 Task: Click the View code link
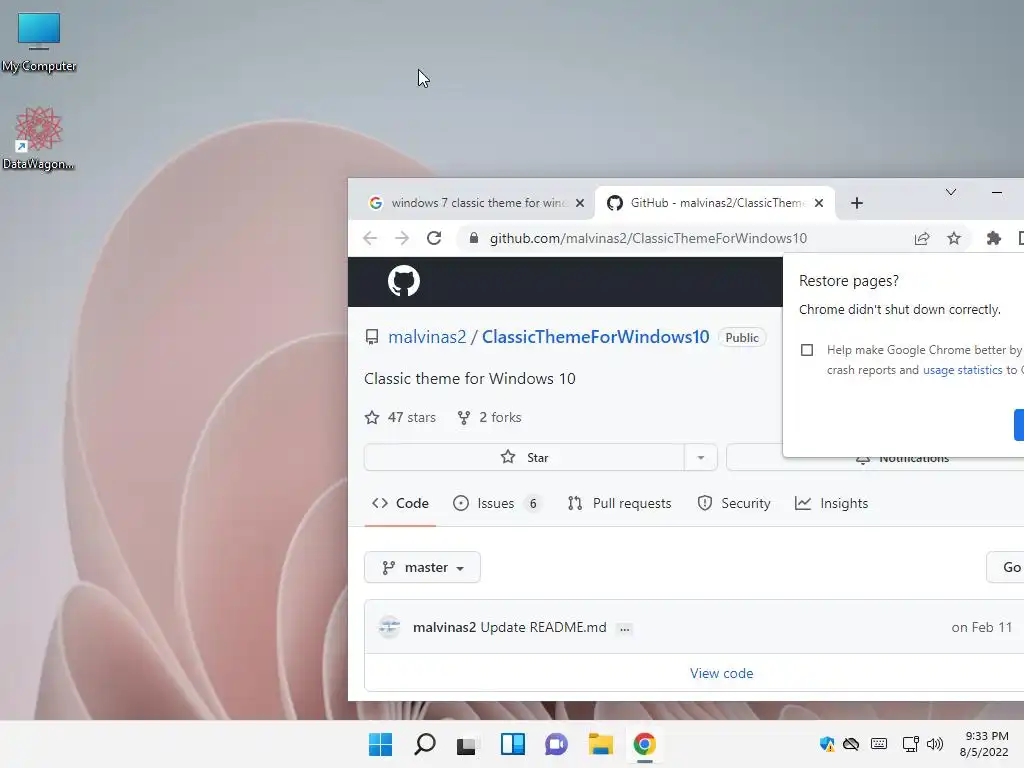(722, 673)
